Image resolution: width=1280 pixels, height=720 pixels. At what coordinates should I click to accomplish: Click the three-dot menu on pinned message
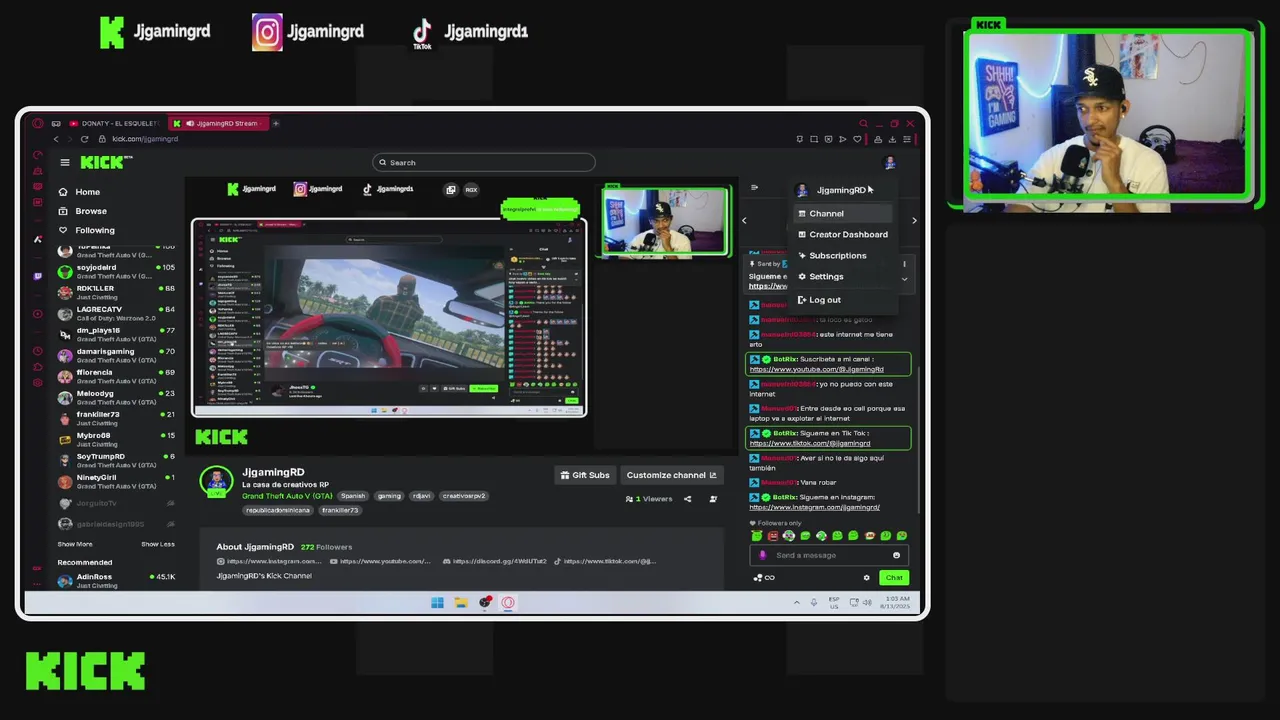coord(904,264)
